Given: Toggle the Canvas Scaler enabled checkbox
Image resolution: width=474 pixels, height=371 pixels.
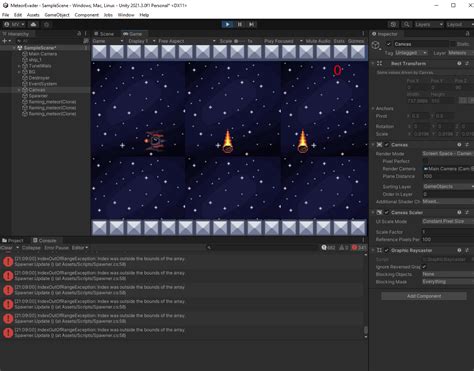Looking at the screenshot, I should tap(387, 212).
